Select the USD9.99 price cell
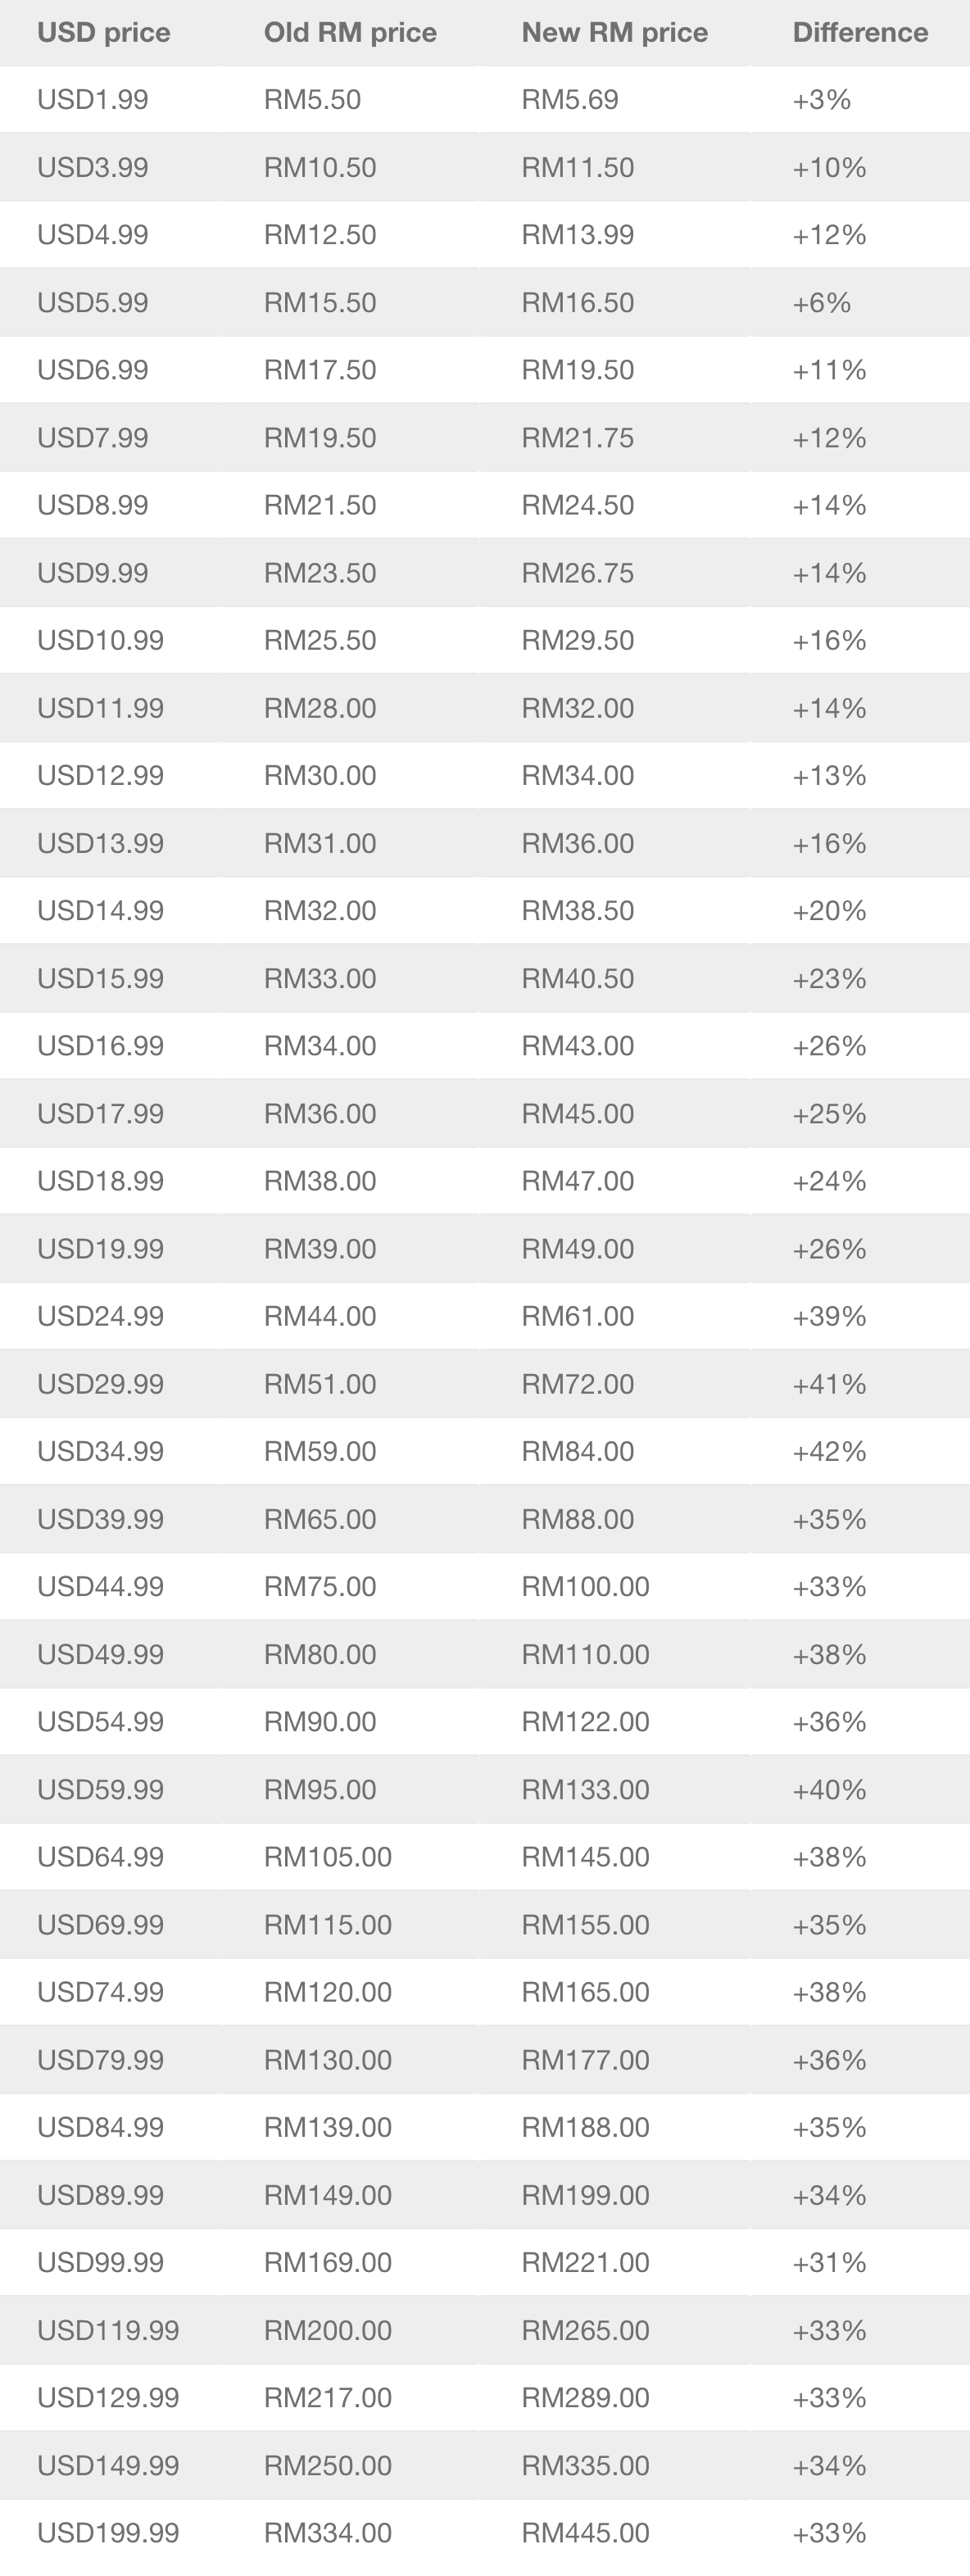 tap(93, 573)
